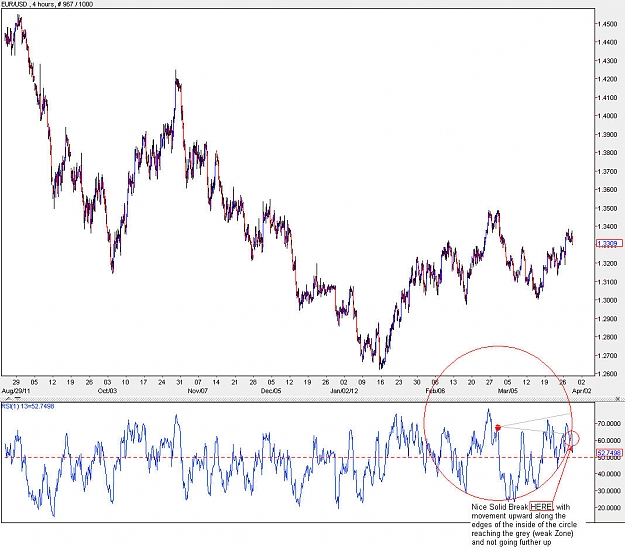Screen dimensions: 625x550
Task: Click the 70.0000 RSI axis label
Action: pos(610,424)
